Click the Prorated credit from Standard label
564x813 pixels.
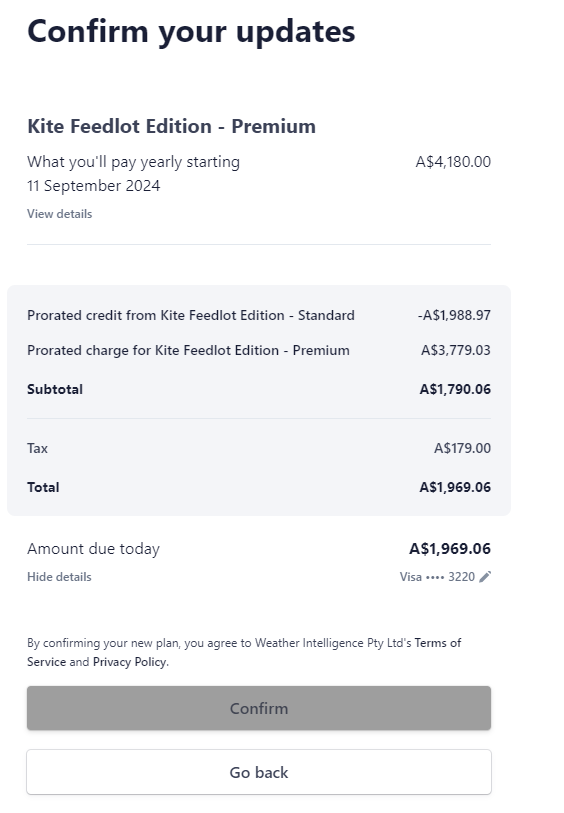coord(191,315)
